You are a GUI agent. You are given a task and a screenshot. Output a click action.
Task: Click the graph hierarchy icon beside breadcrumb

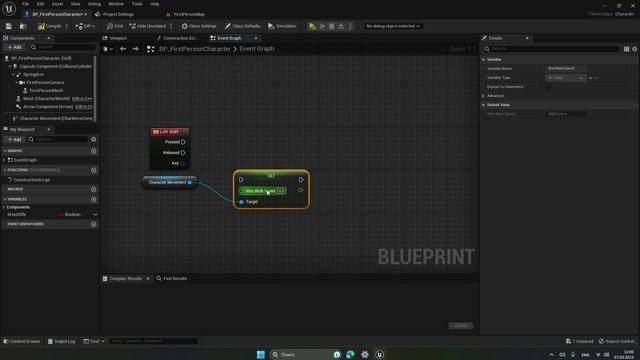tap(150, 49)
